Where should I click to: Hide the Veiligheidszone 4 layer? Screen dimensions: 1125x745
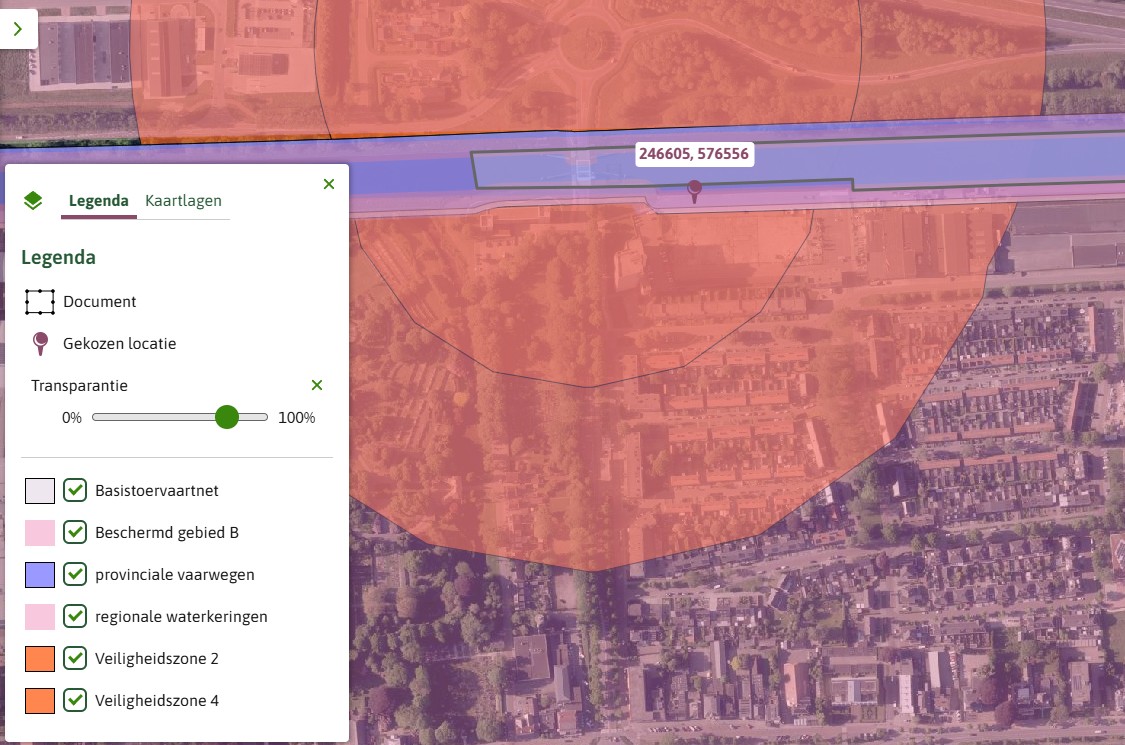tap(75, 701)
